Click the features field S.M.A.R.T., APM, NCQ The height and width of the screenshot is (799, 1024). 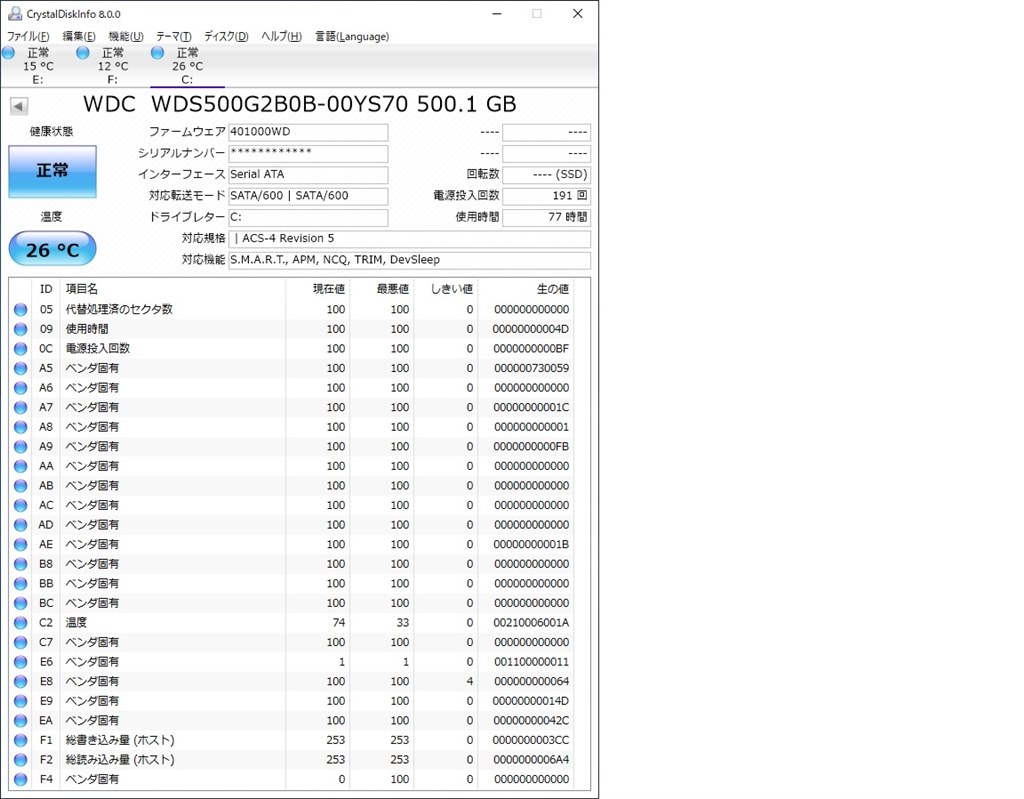[409, 260]
